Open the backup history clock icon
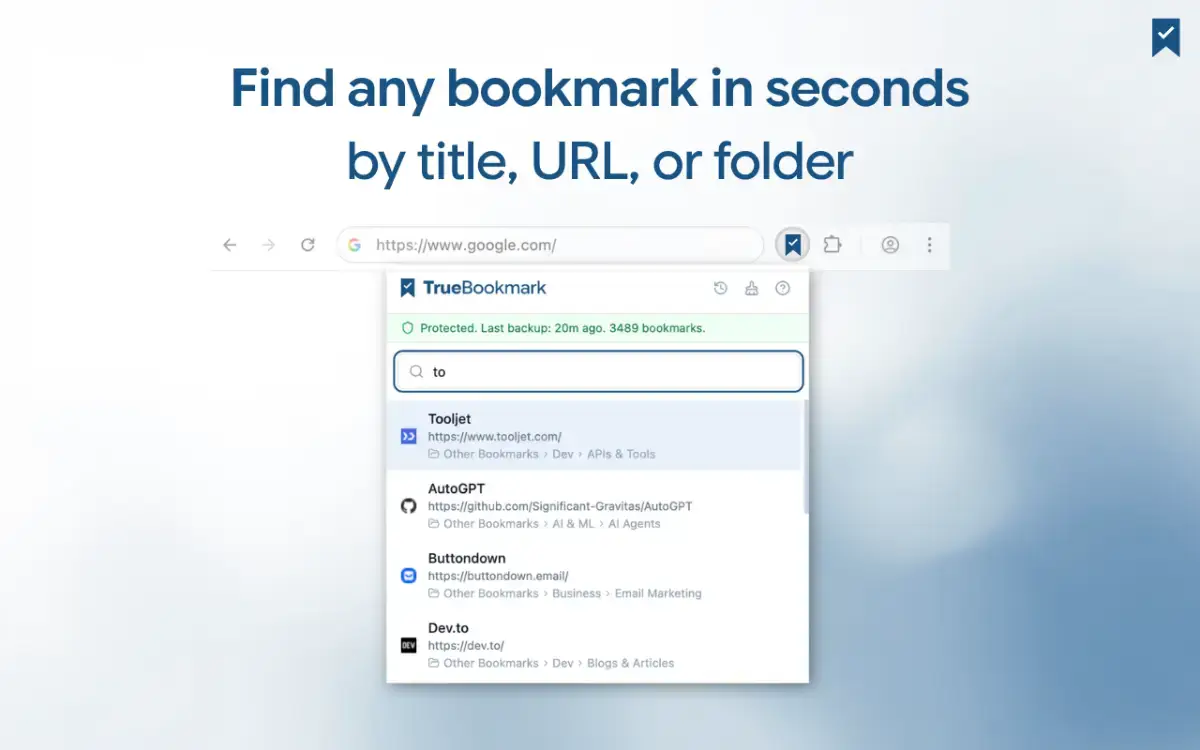The image size is (1200, 750). (x=720, y=288)
